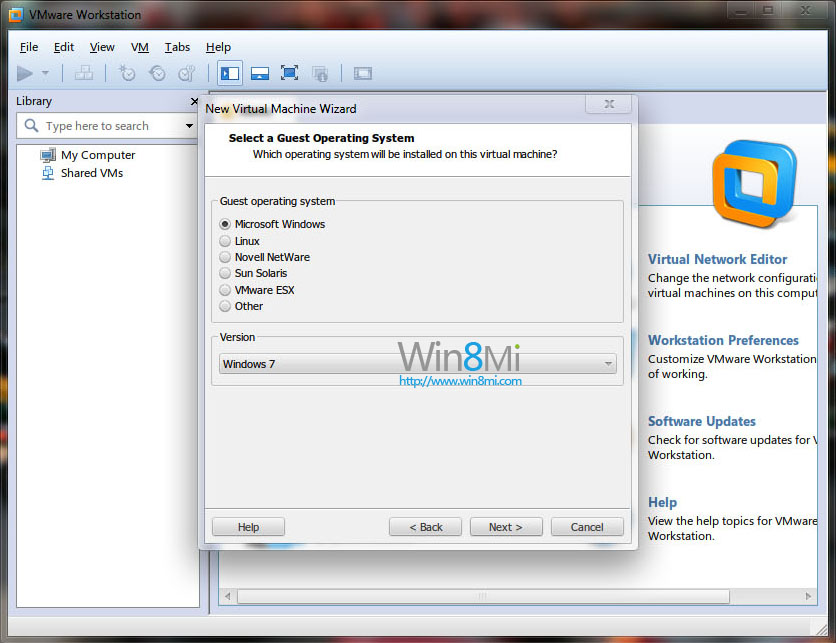
Task: Open the snapshot manager toolbar icon
Action: 187,73
